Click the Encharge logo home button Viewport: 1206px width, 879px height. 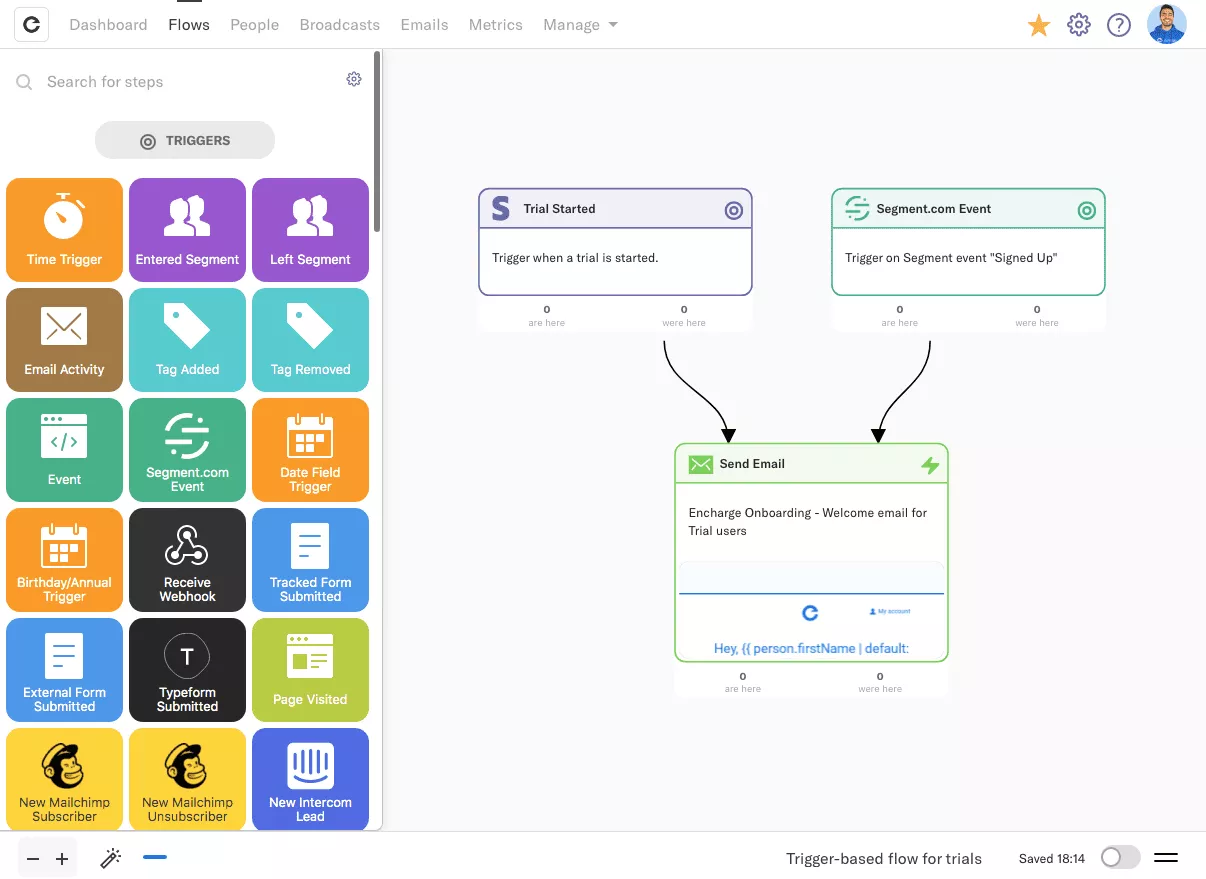(31, 24)
